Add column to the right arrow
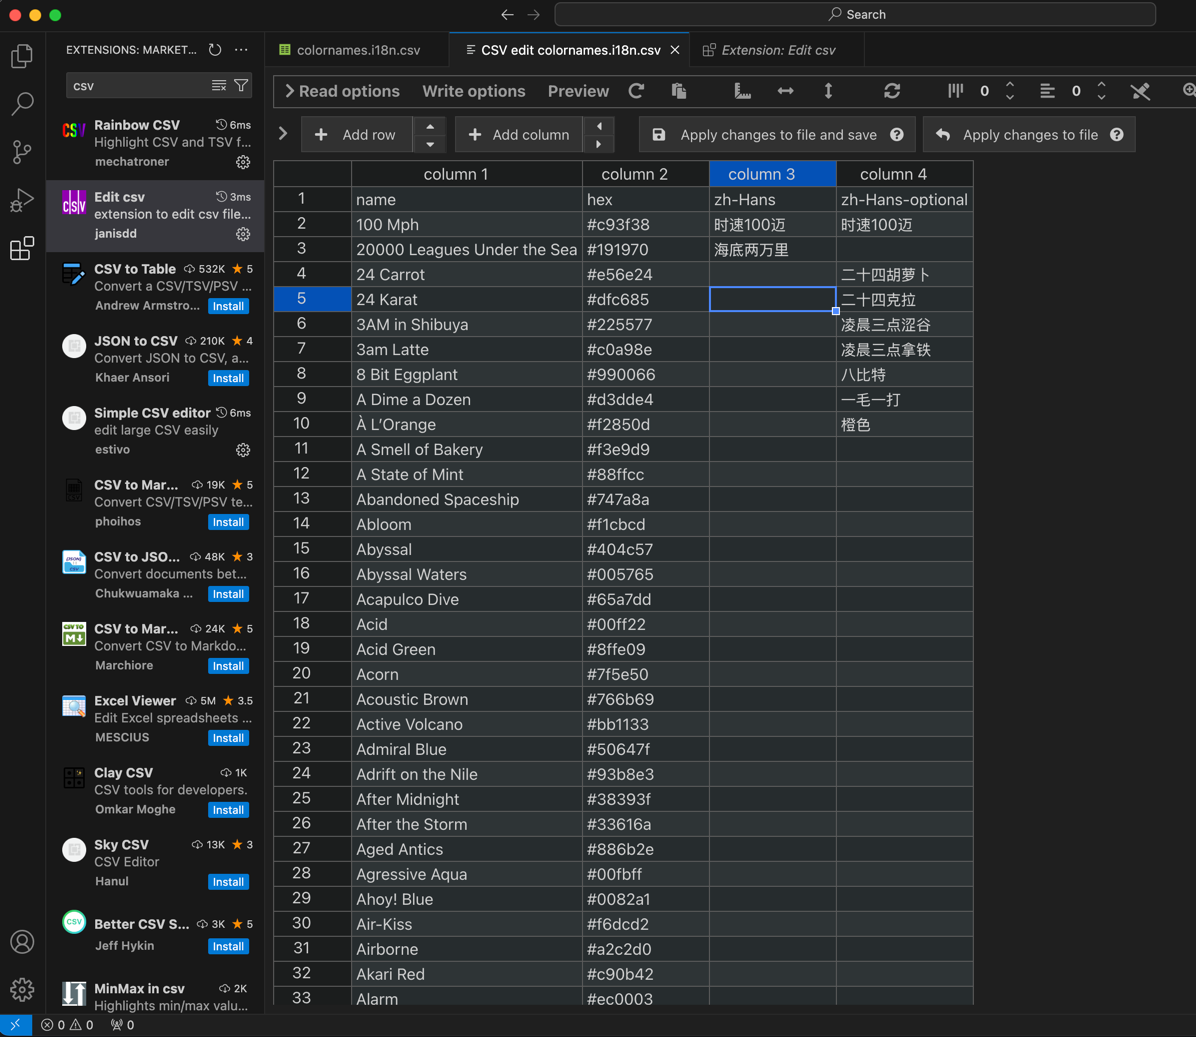The image size is (1196, 1037). click(x=599, y=143)
